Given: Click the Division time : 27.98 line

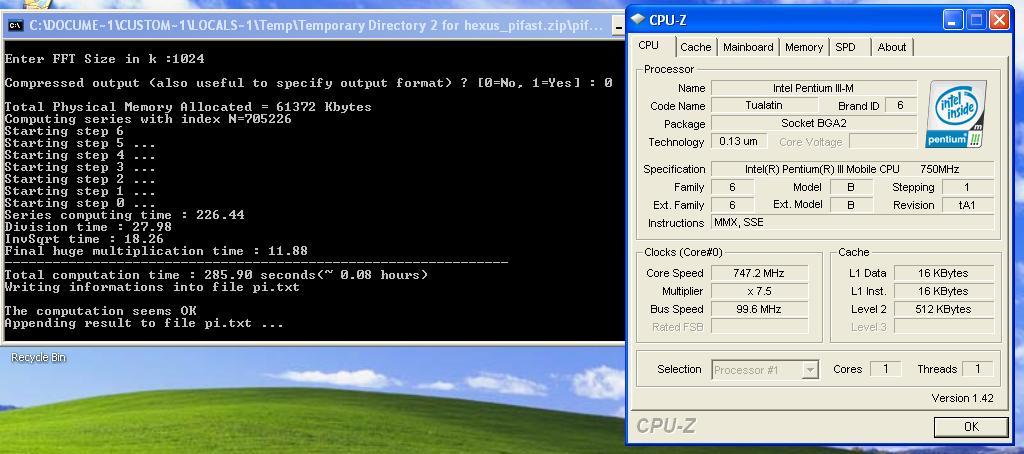Looking at the screenshot, I should click(x=88, y=227).
